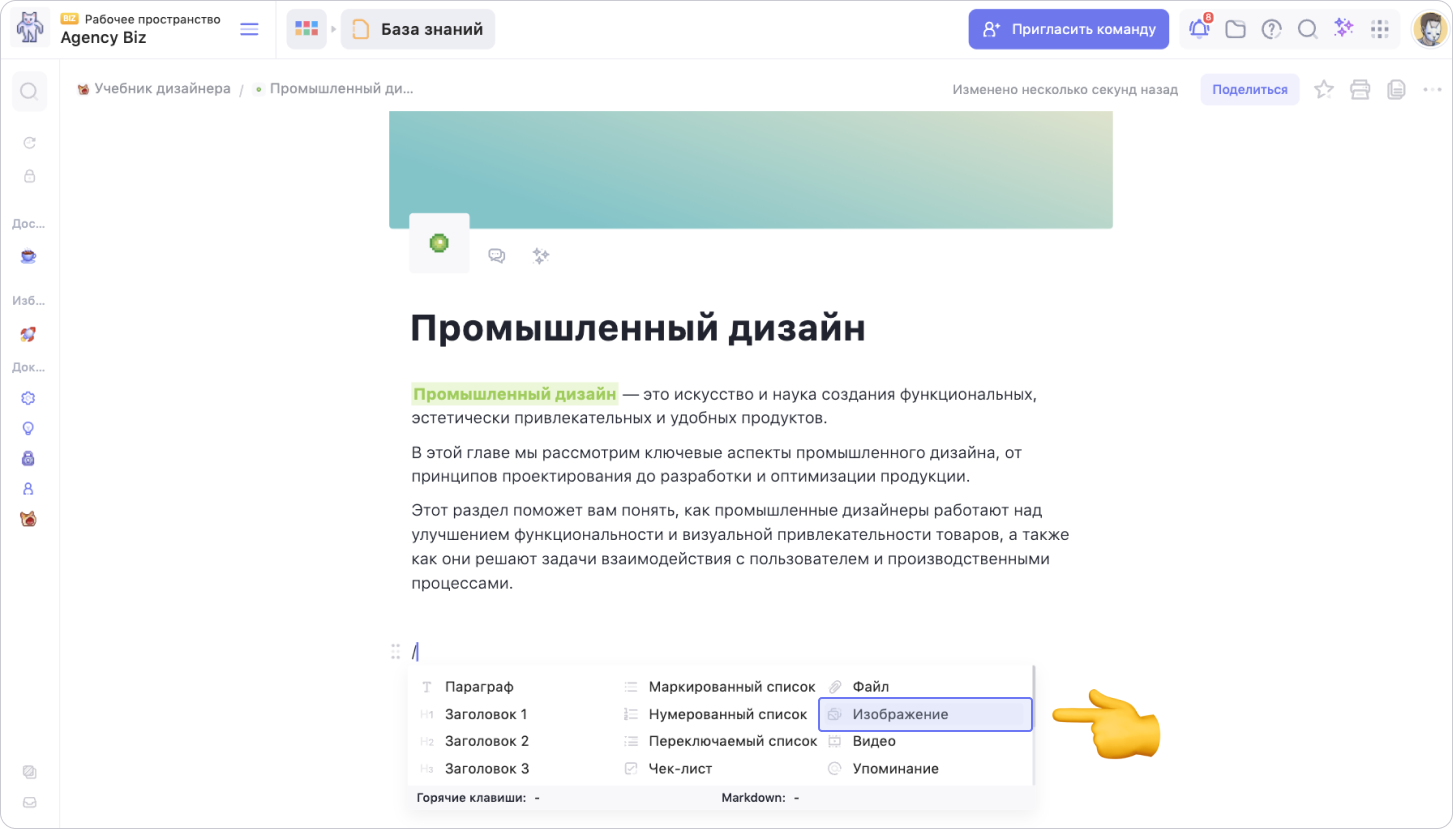Open the user avatar menu

tap(1430, 29)
